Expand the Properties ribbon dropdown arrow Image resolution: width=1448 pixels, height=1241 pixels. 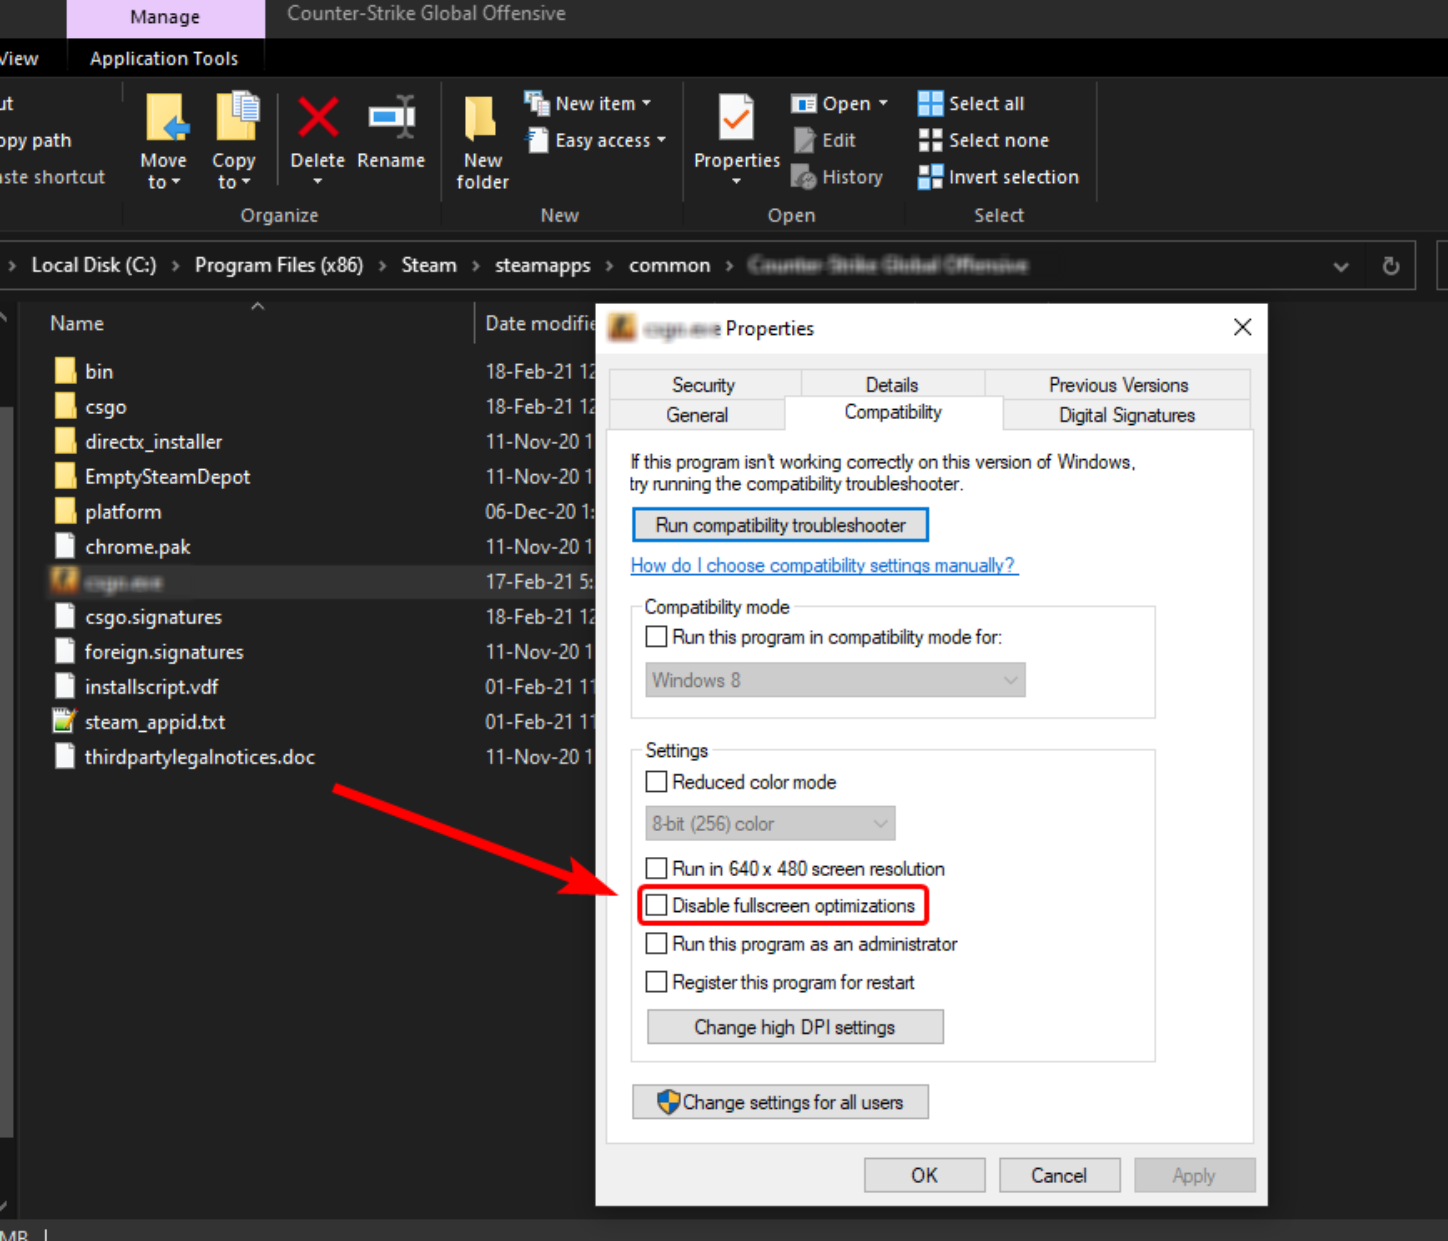pyautogui.click(x=737, y=181)
